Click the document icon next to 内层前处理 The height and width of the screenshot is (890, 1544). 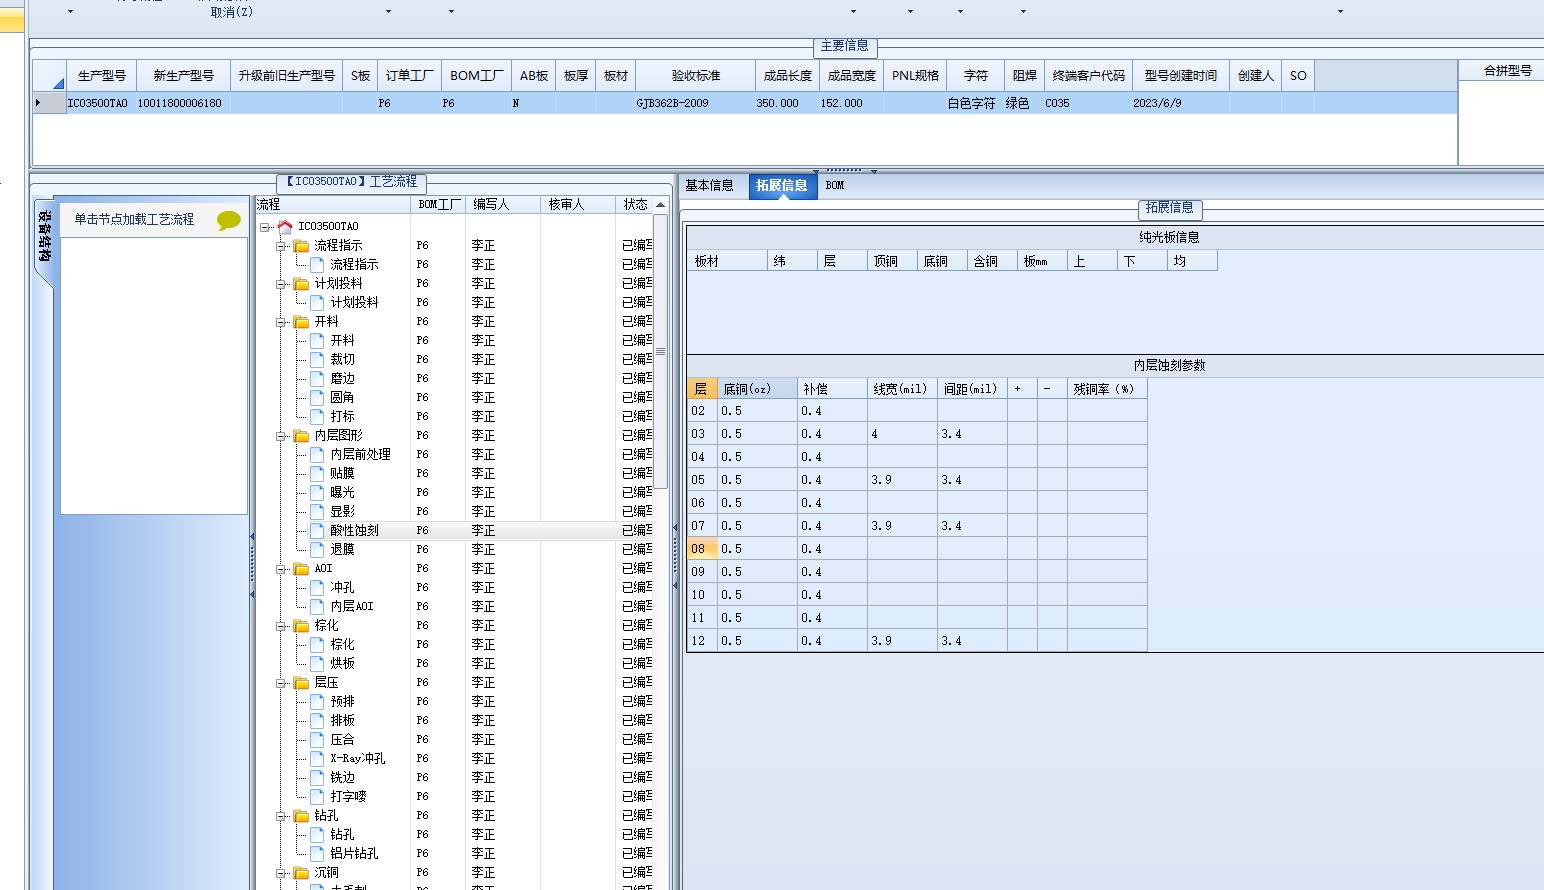[x=317, y=455]
